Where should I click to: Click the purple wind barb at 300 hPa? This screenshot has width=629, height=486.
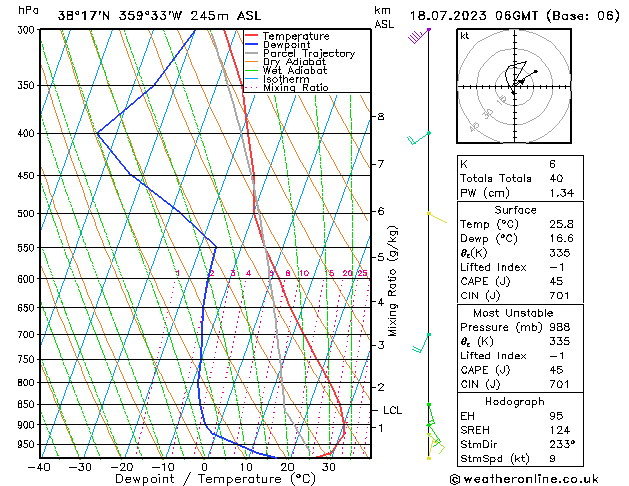point(418,36)
